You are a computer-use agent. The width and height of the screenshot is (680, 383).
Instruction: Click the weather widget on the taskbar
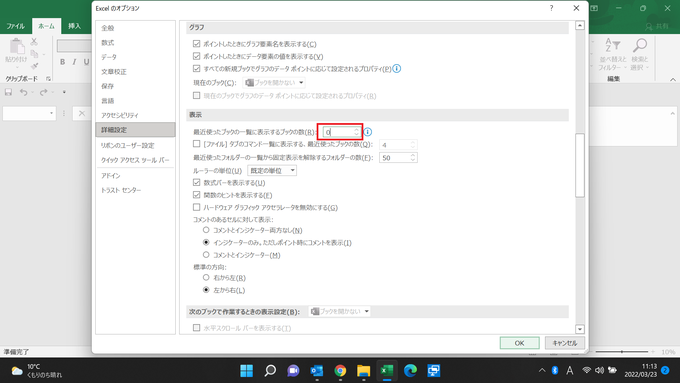click(x=36, y=371)
